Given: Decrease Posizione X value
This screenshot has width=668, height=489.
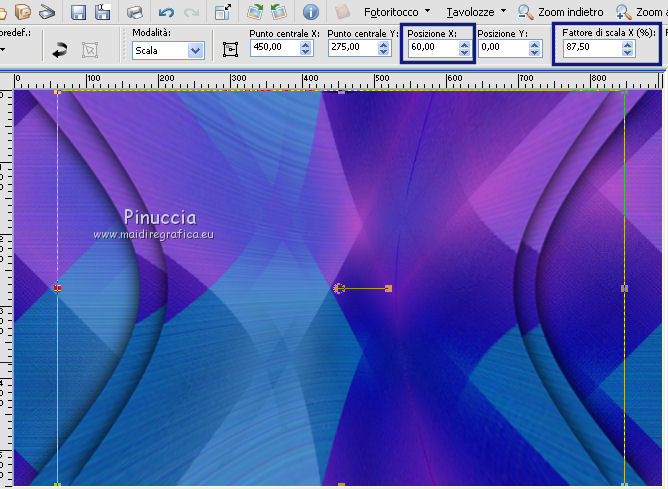Looking at the screenshot, I should [x=464, y=52].
